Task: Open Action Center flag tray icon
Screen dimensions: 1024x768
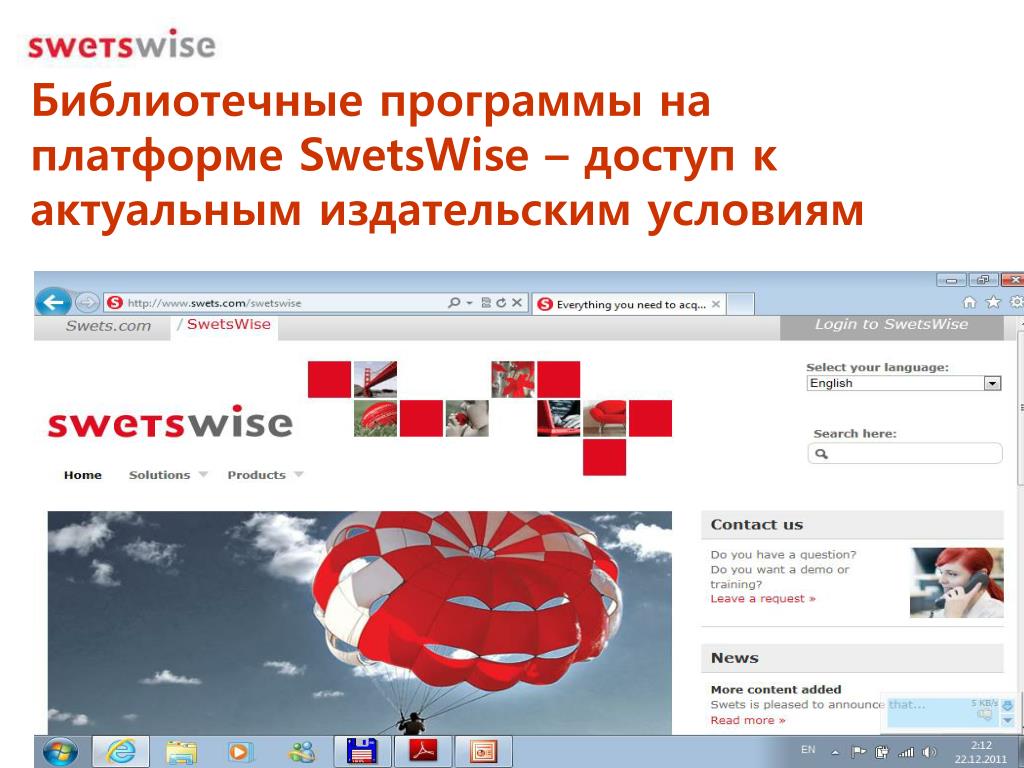Action: [859, 752]
